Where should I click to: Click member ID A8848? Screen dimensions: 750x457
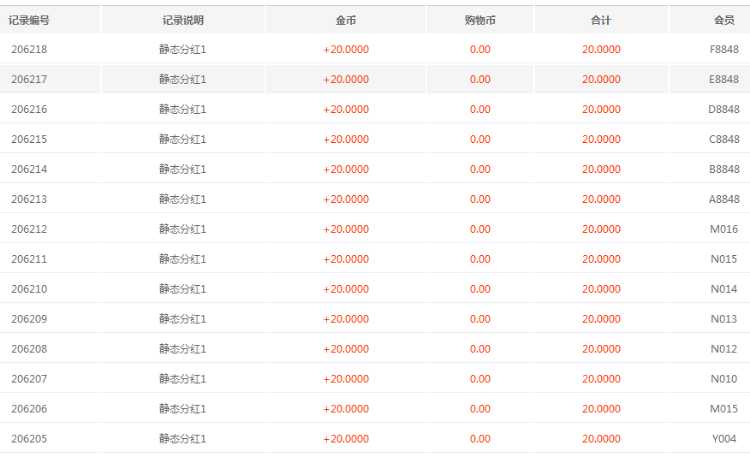[724, 199]
